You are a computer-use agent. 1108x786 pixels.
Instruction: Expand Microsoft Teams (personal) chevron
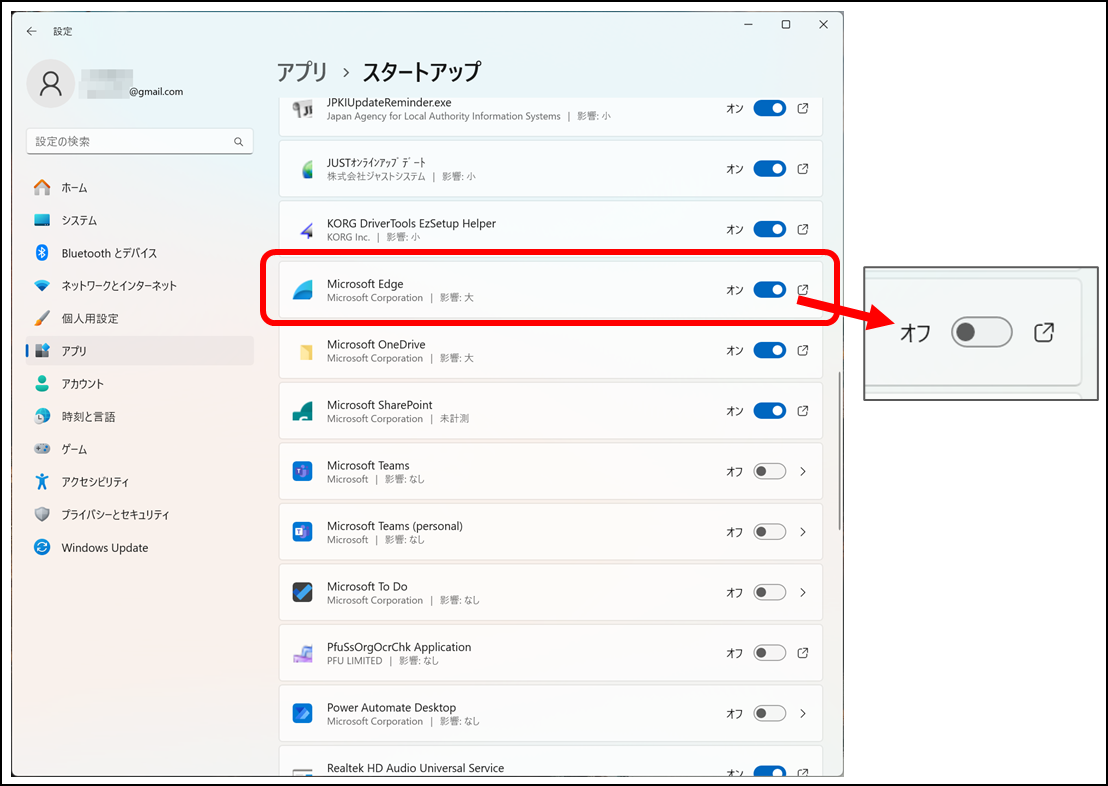[803, 532]
